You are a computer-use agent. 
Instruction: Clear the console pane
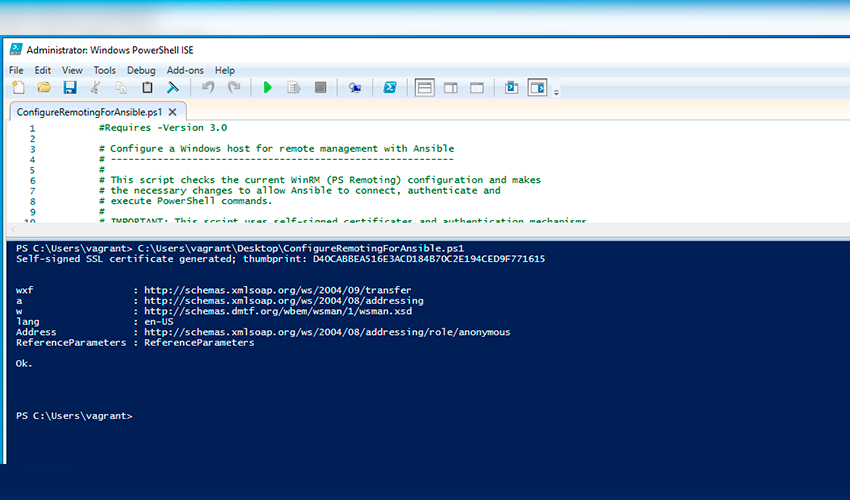(172, 87)
